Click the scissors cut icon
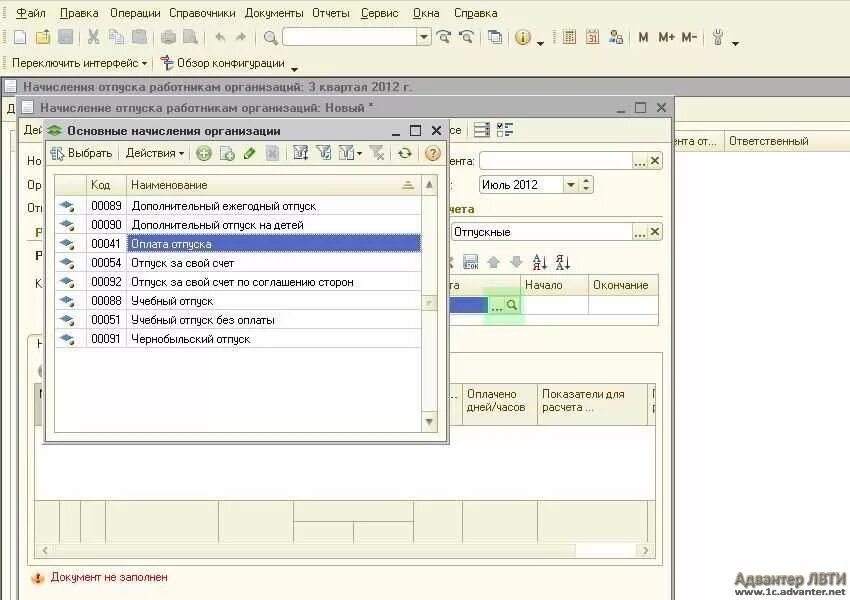This screenshot has width=850, height=600. coord(93,37)
